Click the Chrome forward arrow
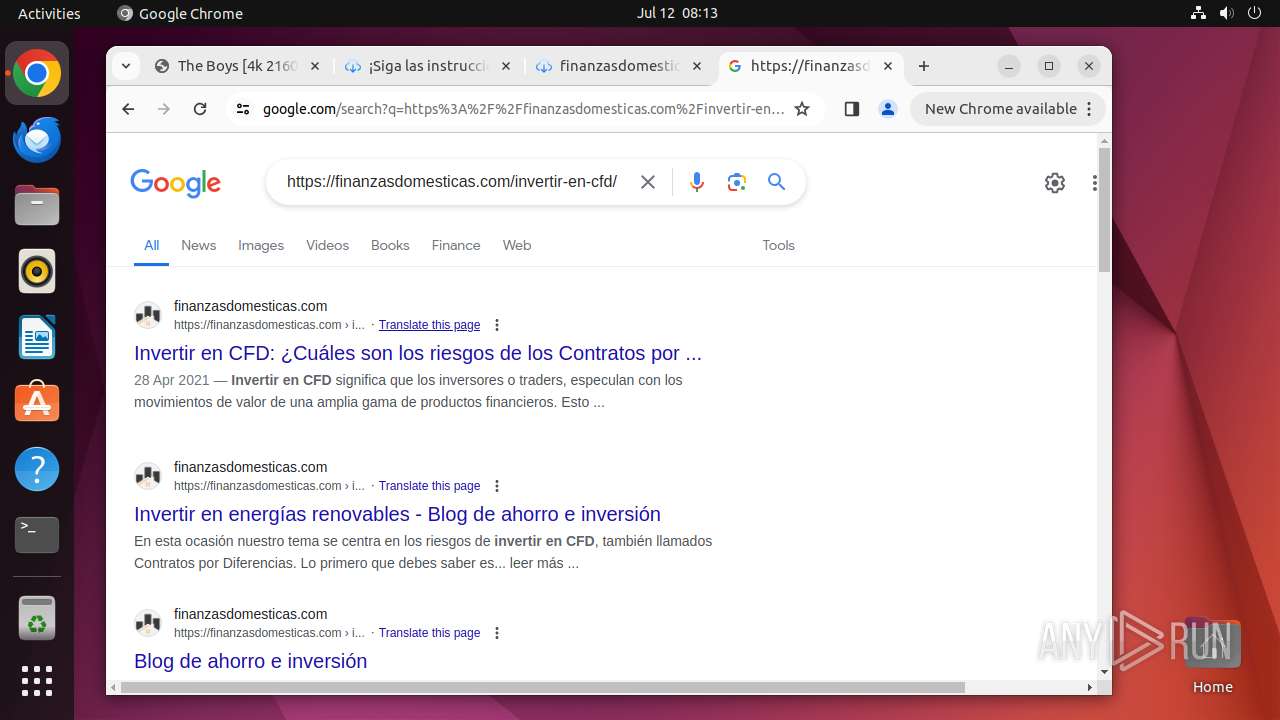The width and height of the screenshot is (1280, 720). [x=164, y=109]
